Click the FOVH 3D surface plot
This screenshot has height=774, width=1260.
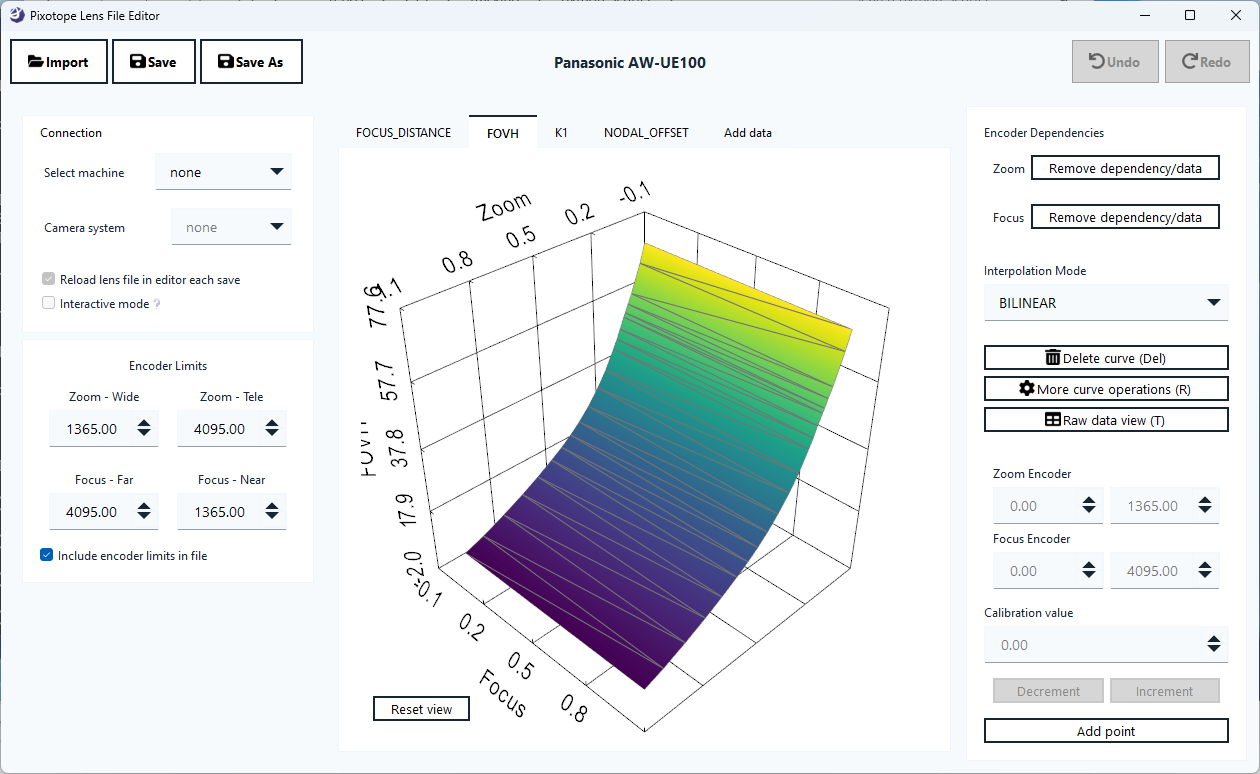pos(645,450)
